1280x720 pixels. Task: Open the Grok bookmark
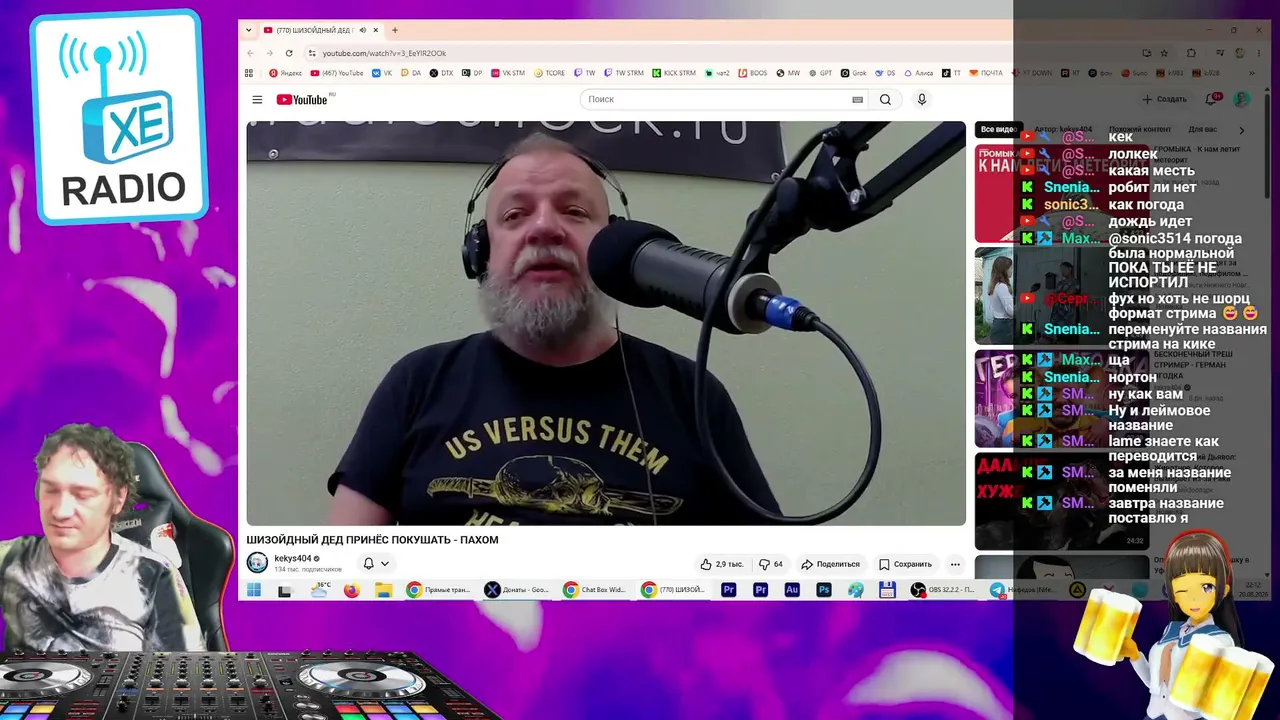[853, 73]
